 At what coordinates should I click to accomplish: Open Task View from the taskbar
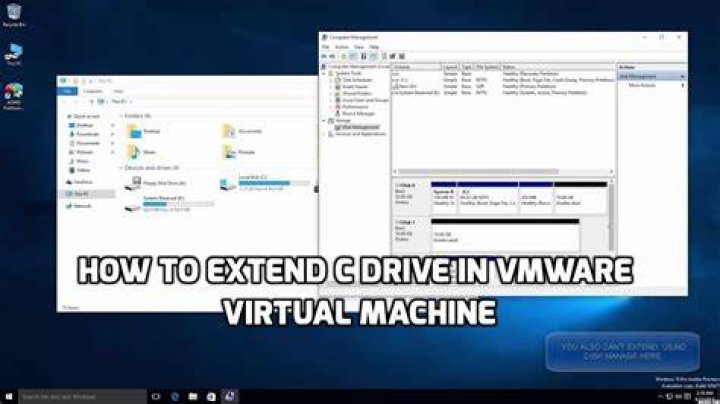pyautogui.click(x=156, y=396)
